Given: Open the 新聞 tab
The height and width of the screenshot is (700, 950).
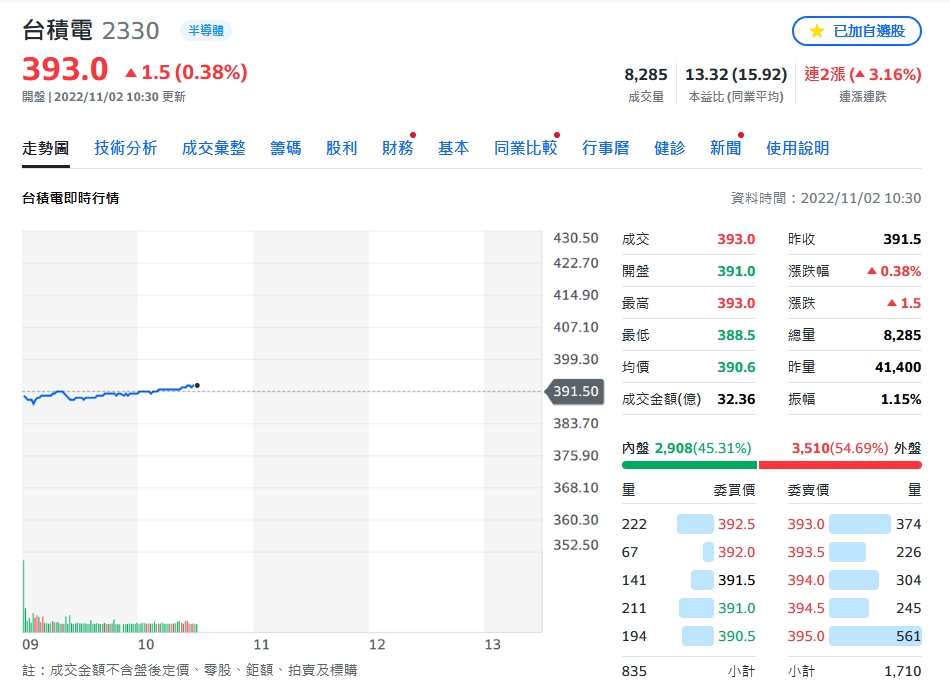Looking at the screenshot, I should click(725, 148).
